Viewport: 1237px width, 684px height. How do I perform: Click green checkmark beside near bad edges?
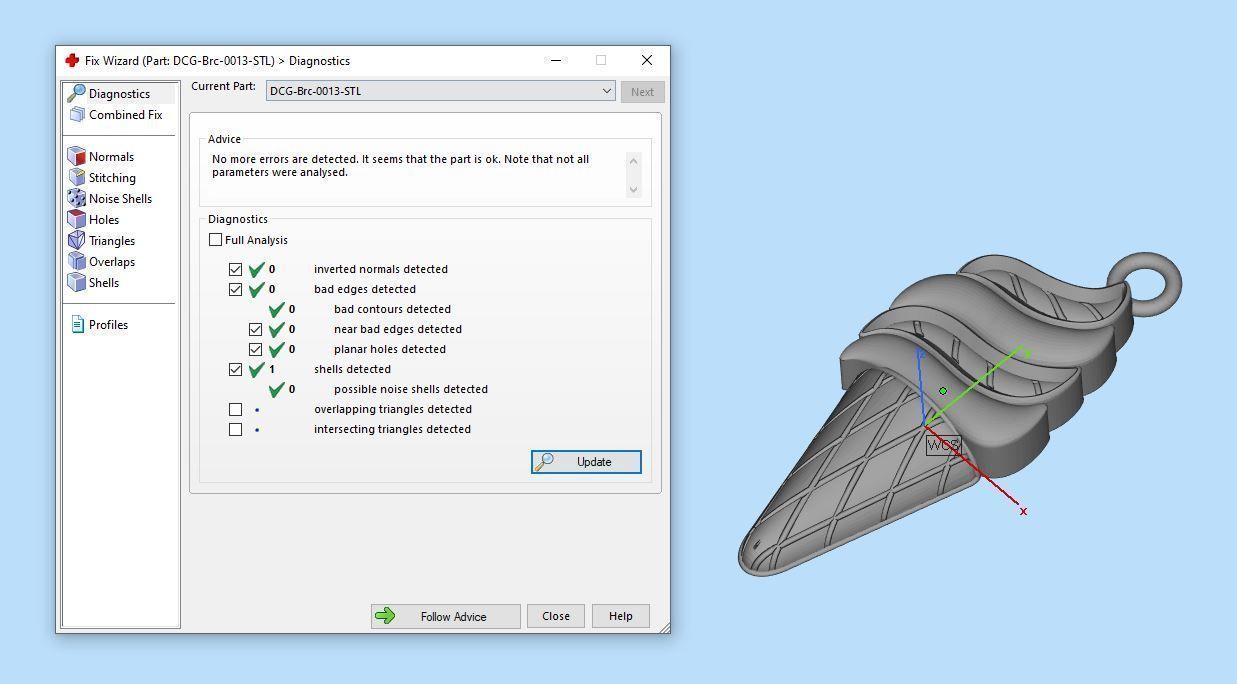click(x=276, y=329)
